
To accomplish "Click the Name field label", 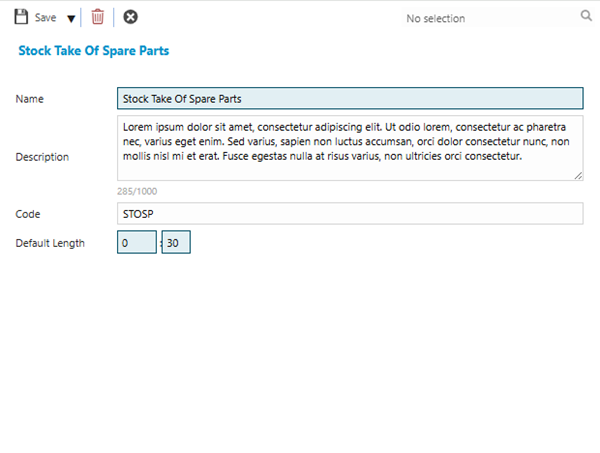I will click(x=30, y=99).
